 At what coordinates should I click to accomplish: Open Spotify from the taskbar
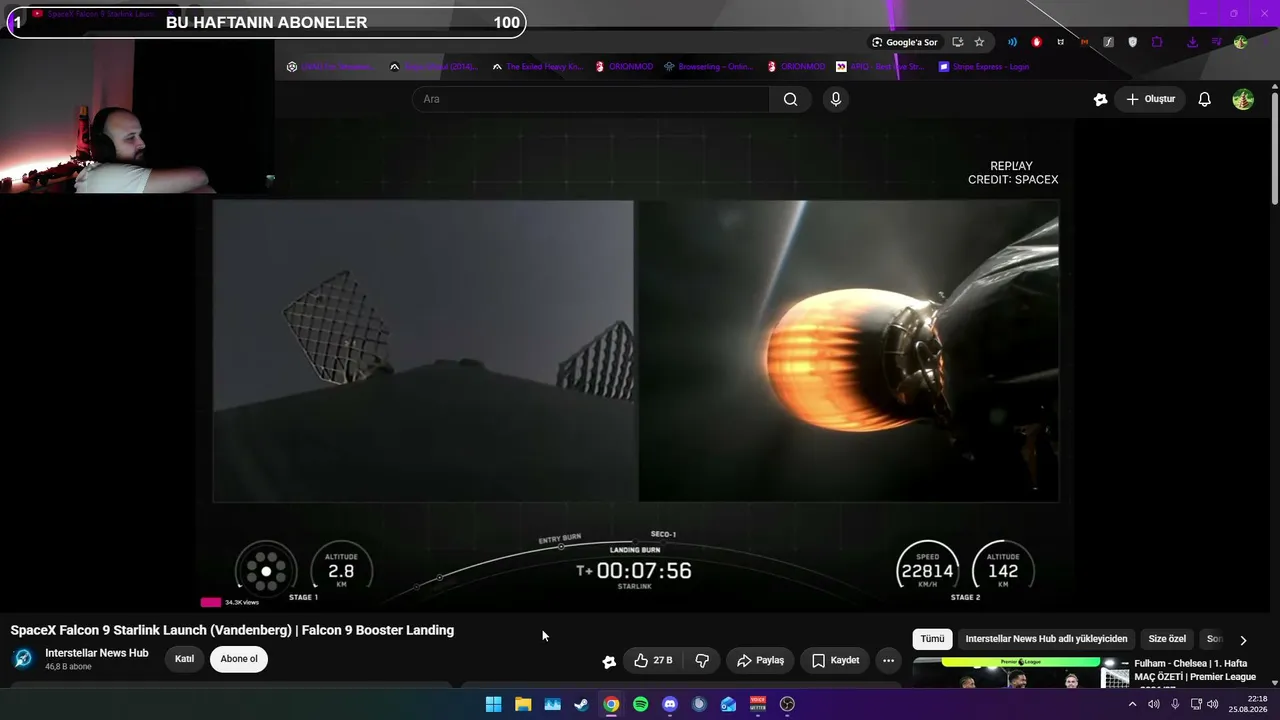(x=640, y=704)
